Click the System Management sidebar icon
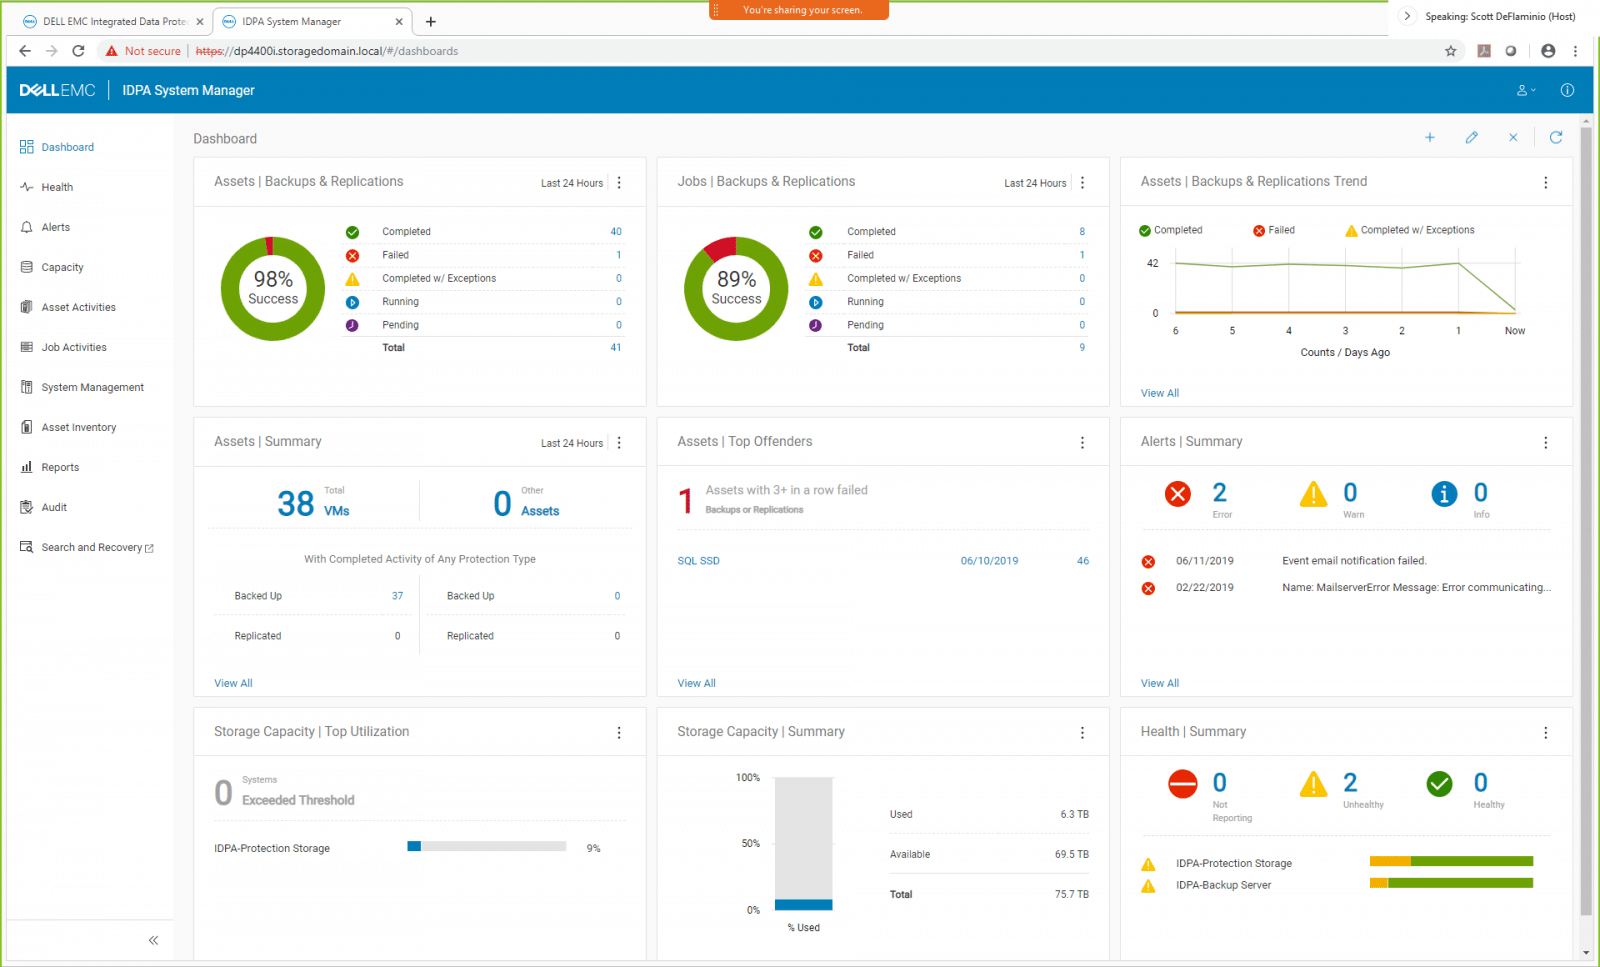The height and width of the screenshot is (967, 1600). tap(27, 387)
